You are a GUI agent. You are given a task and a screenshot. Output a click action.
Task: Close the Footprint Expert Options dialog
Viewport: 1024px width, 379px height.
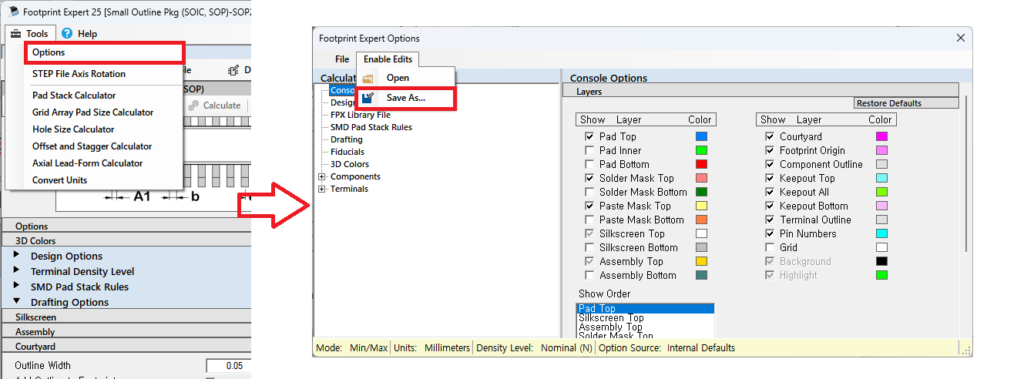coord(960,38)
